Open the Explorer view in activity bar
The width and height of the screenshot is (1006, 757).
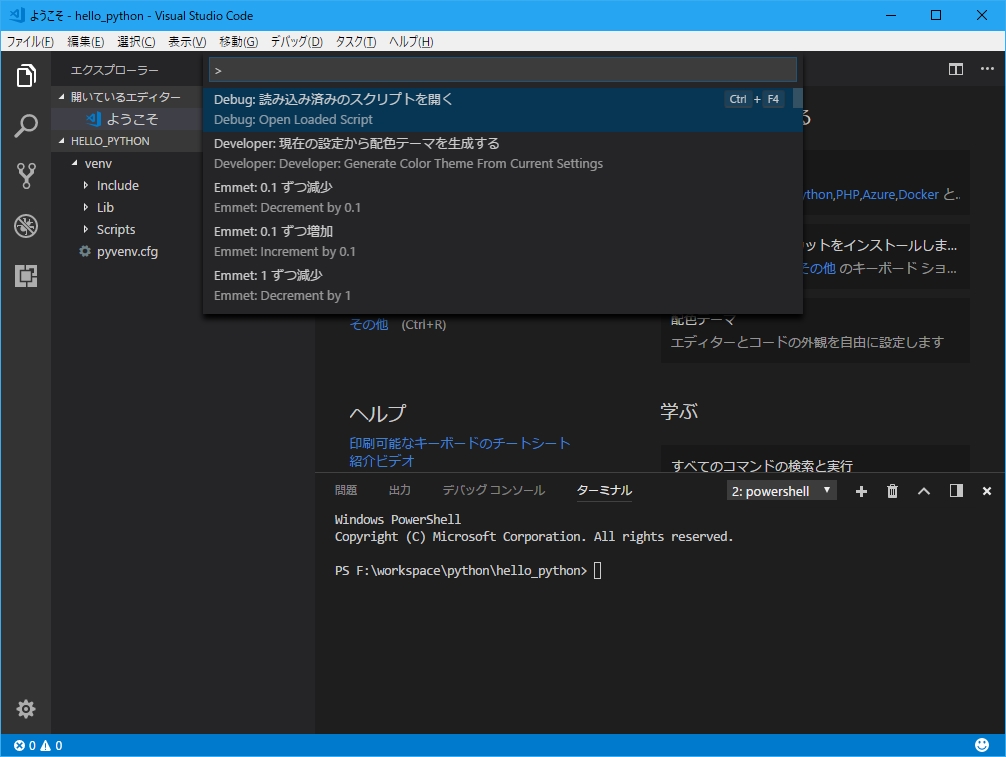[26, 75]
